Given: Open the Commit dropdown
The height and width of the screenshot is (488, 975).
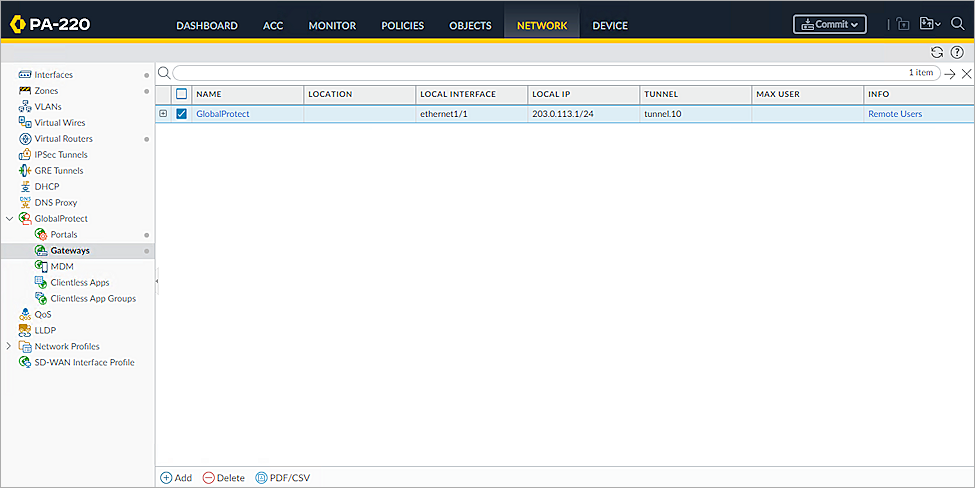Looking at the screenshot, I should pos(829,24).
